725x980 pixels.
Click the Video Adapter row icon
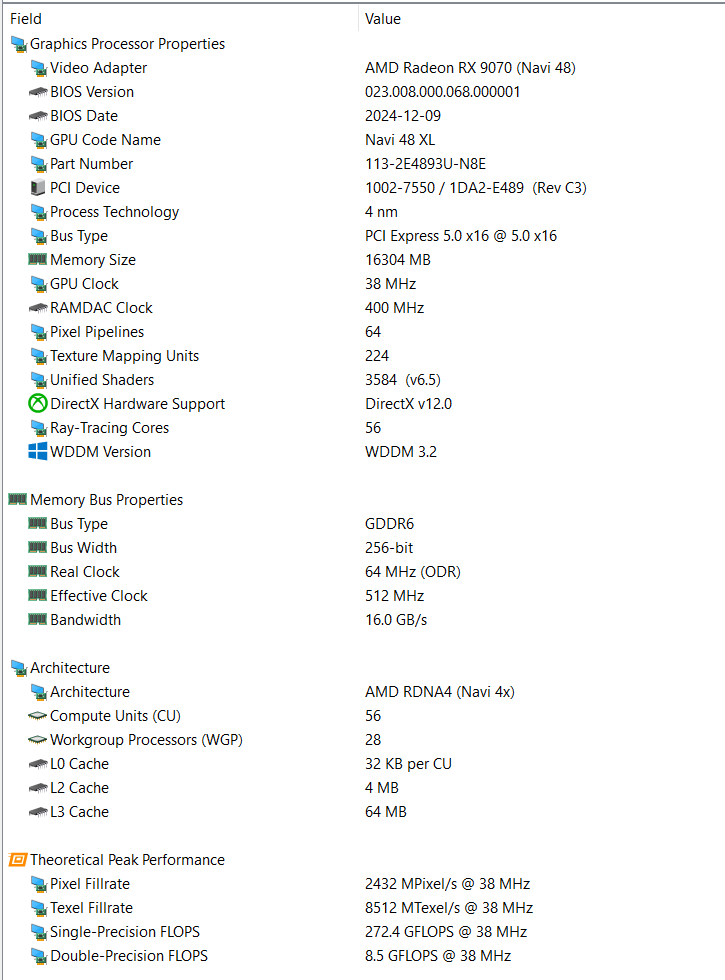[38, 68]
